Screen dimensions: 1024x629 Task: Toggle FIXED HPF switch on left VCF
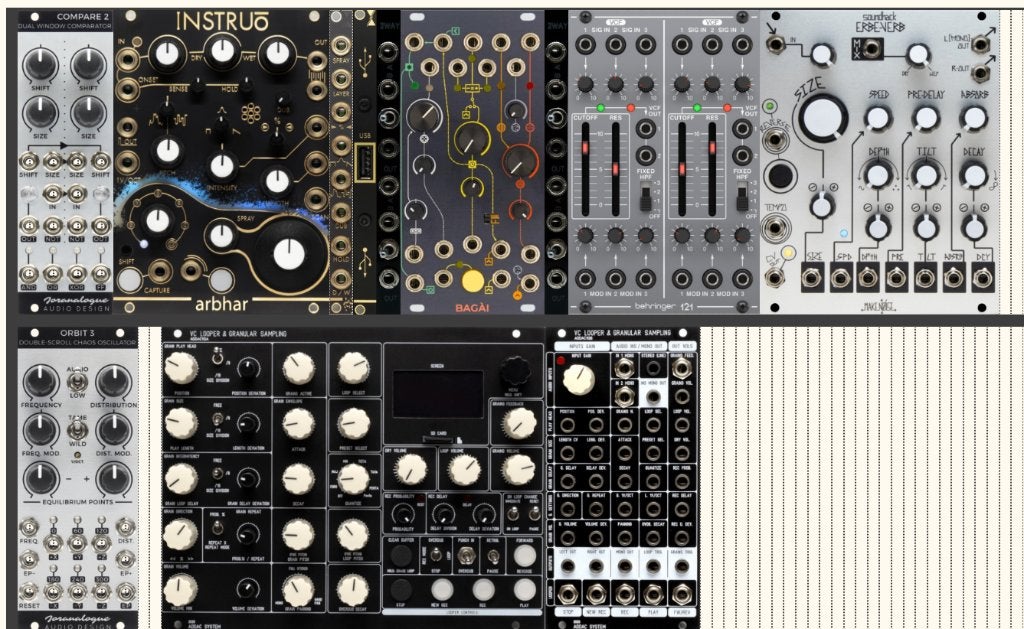click(x=645, y=199)
